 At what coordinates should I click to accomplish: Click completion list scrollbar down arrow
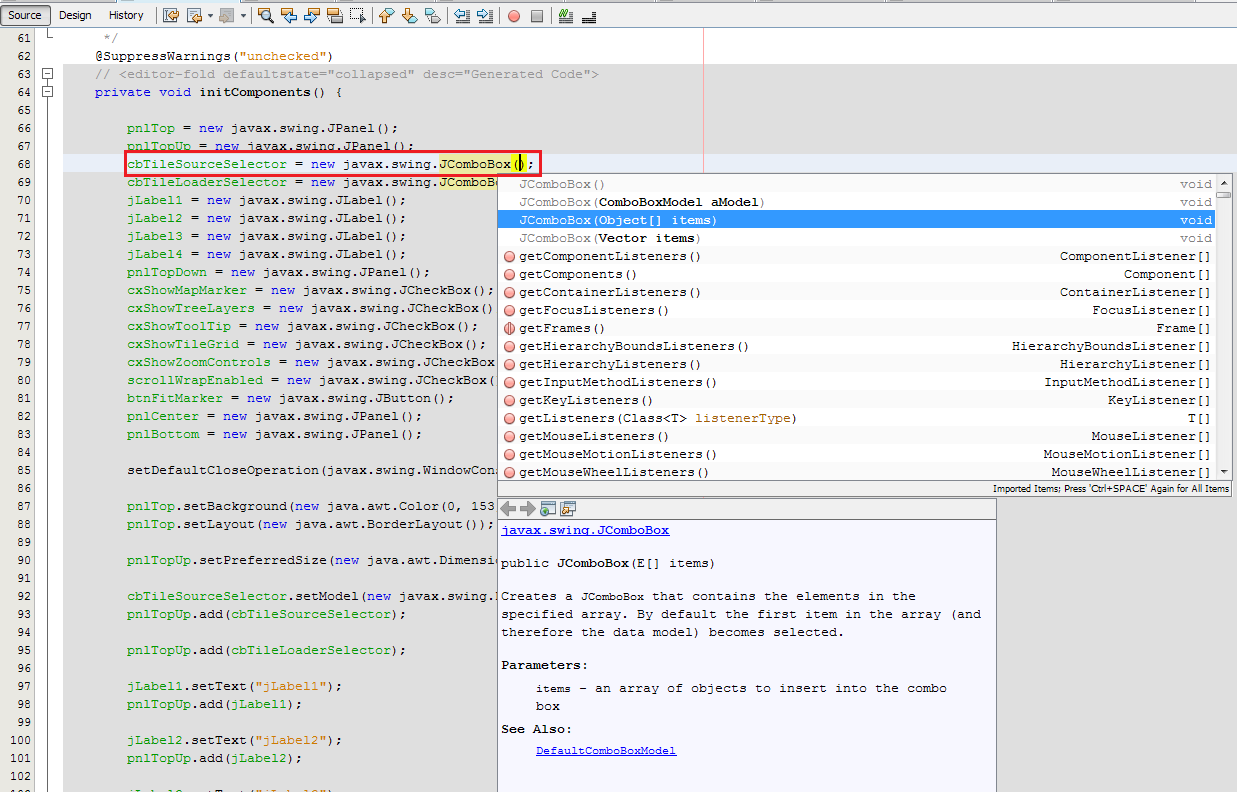click(1224, 472)
